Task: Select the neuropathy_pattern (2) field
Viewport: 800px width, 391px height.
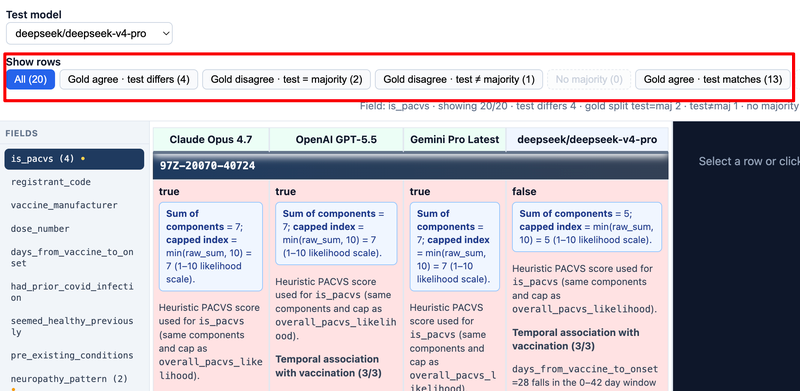Action: coord(74,379)
